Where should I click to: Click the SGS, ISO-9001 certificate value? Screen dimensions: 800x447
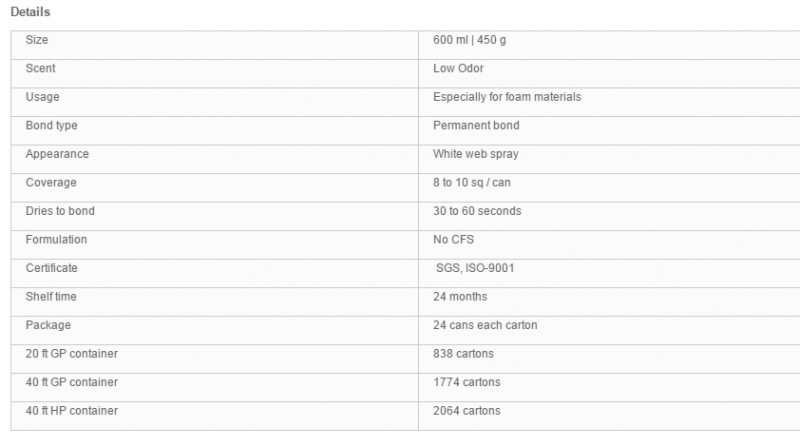475,268
